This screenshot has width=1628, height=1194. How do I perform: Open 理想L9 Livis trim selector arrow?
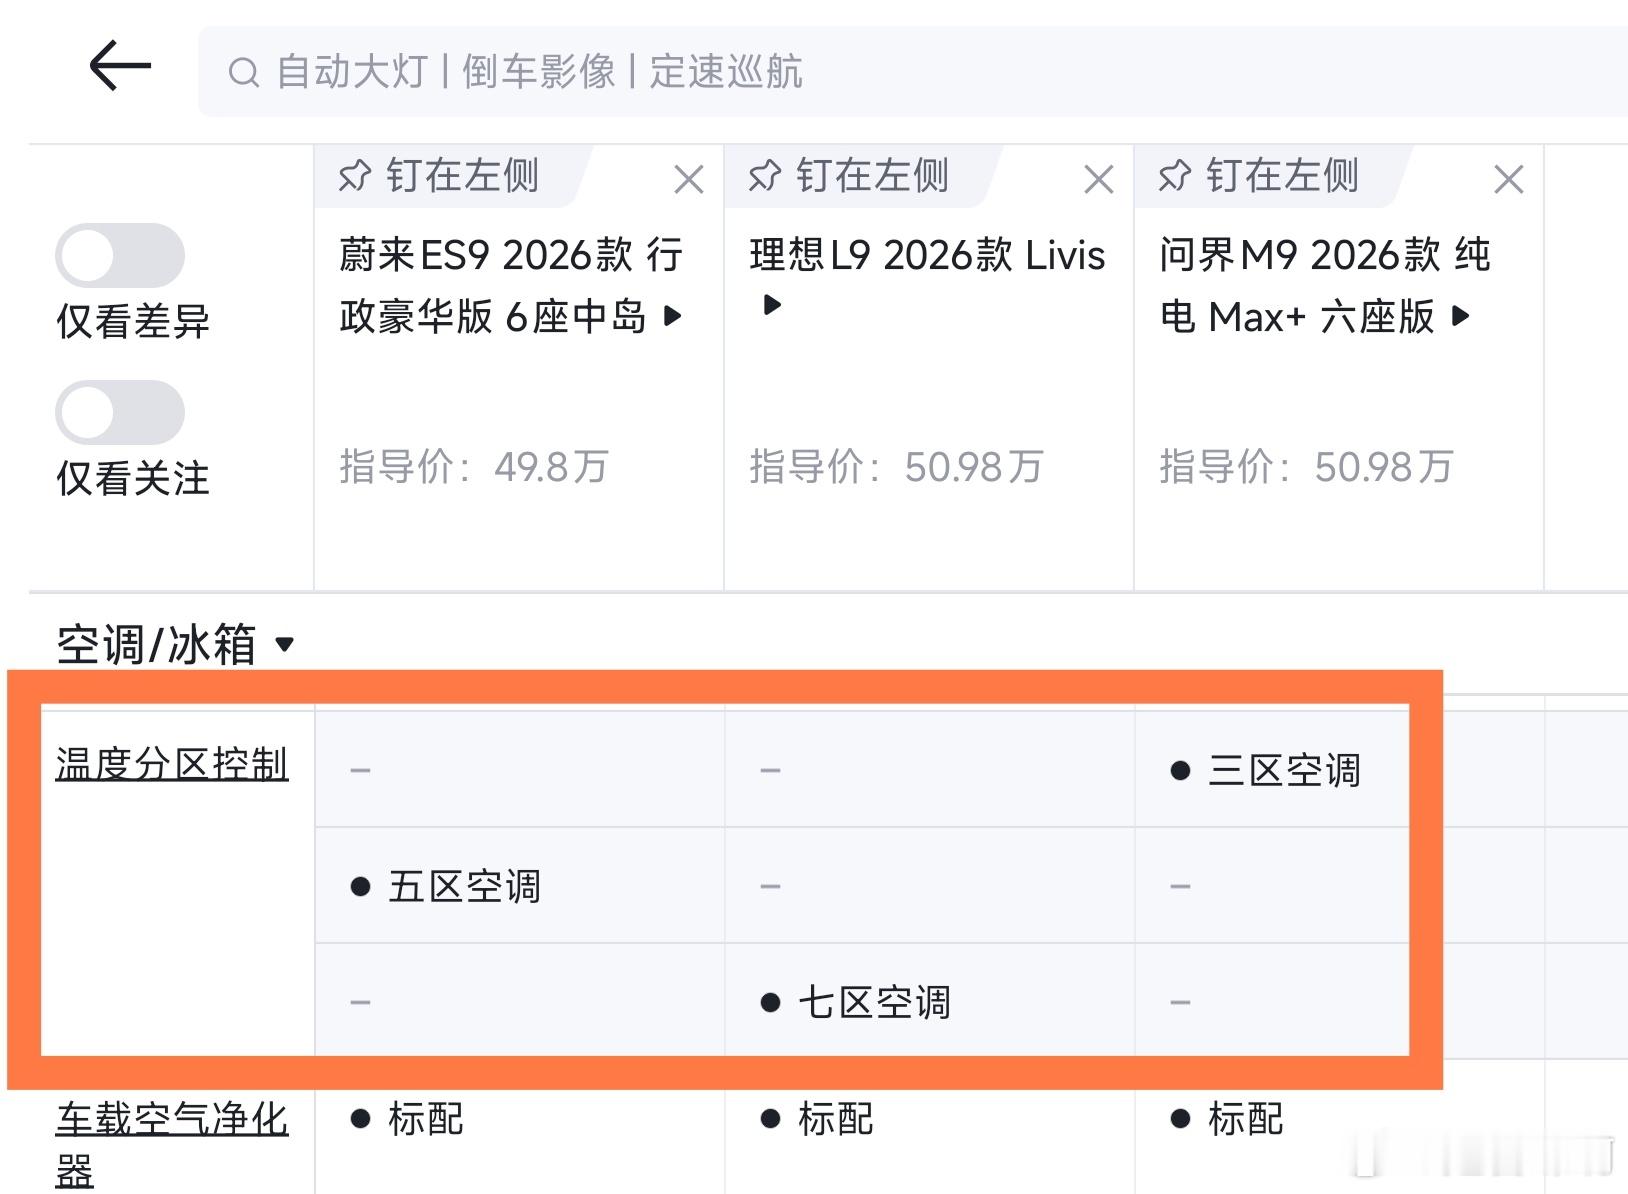tap(772, 304)
